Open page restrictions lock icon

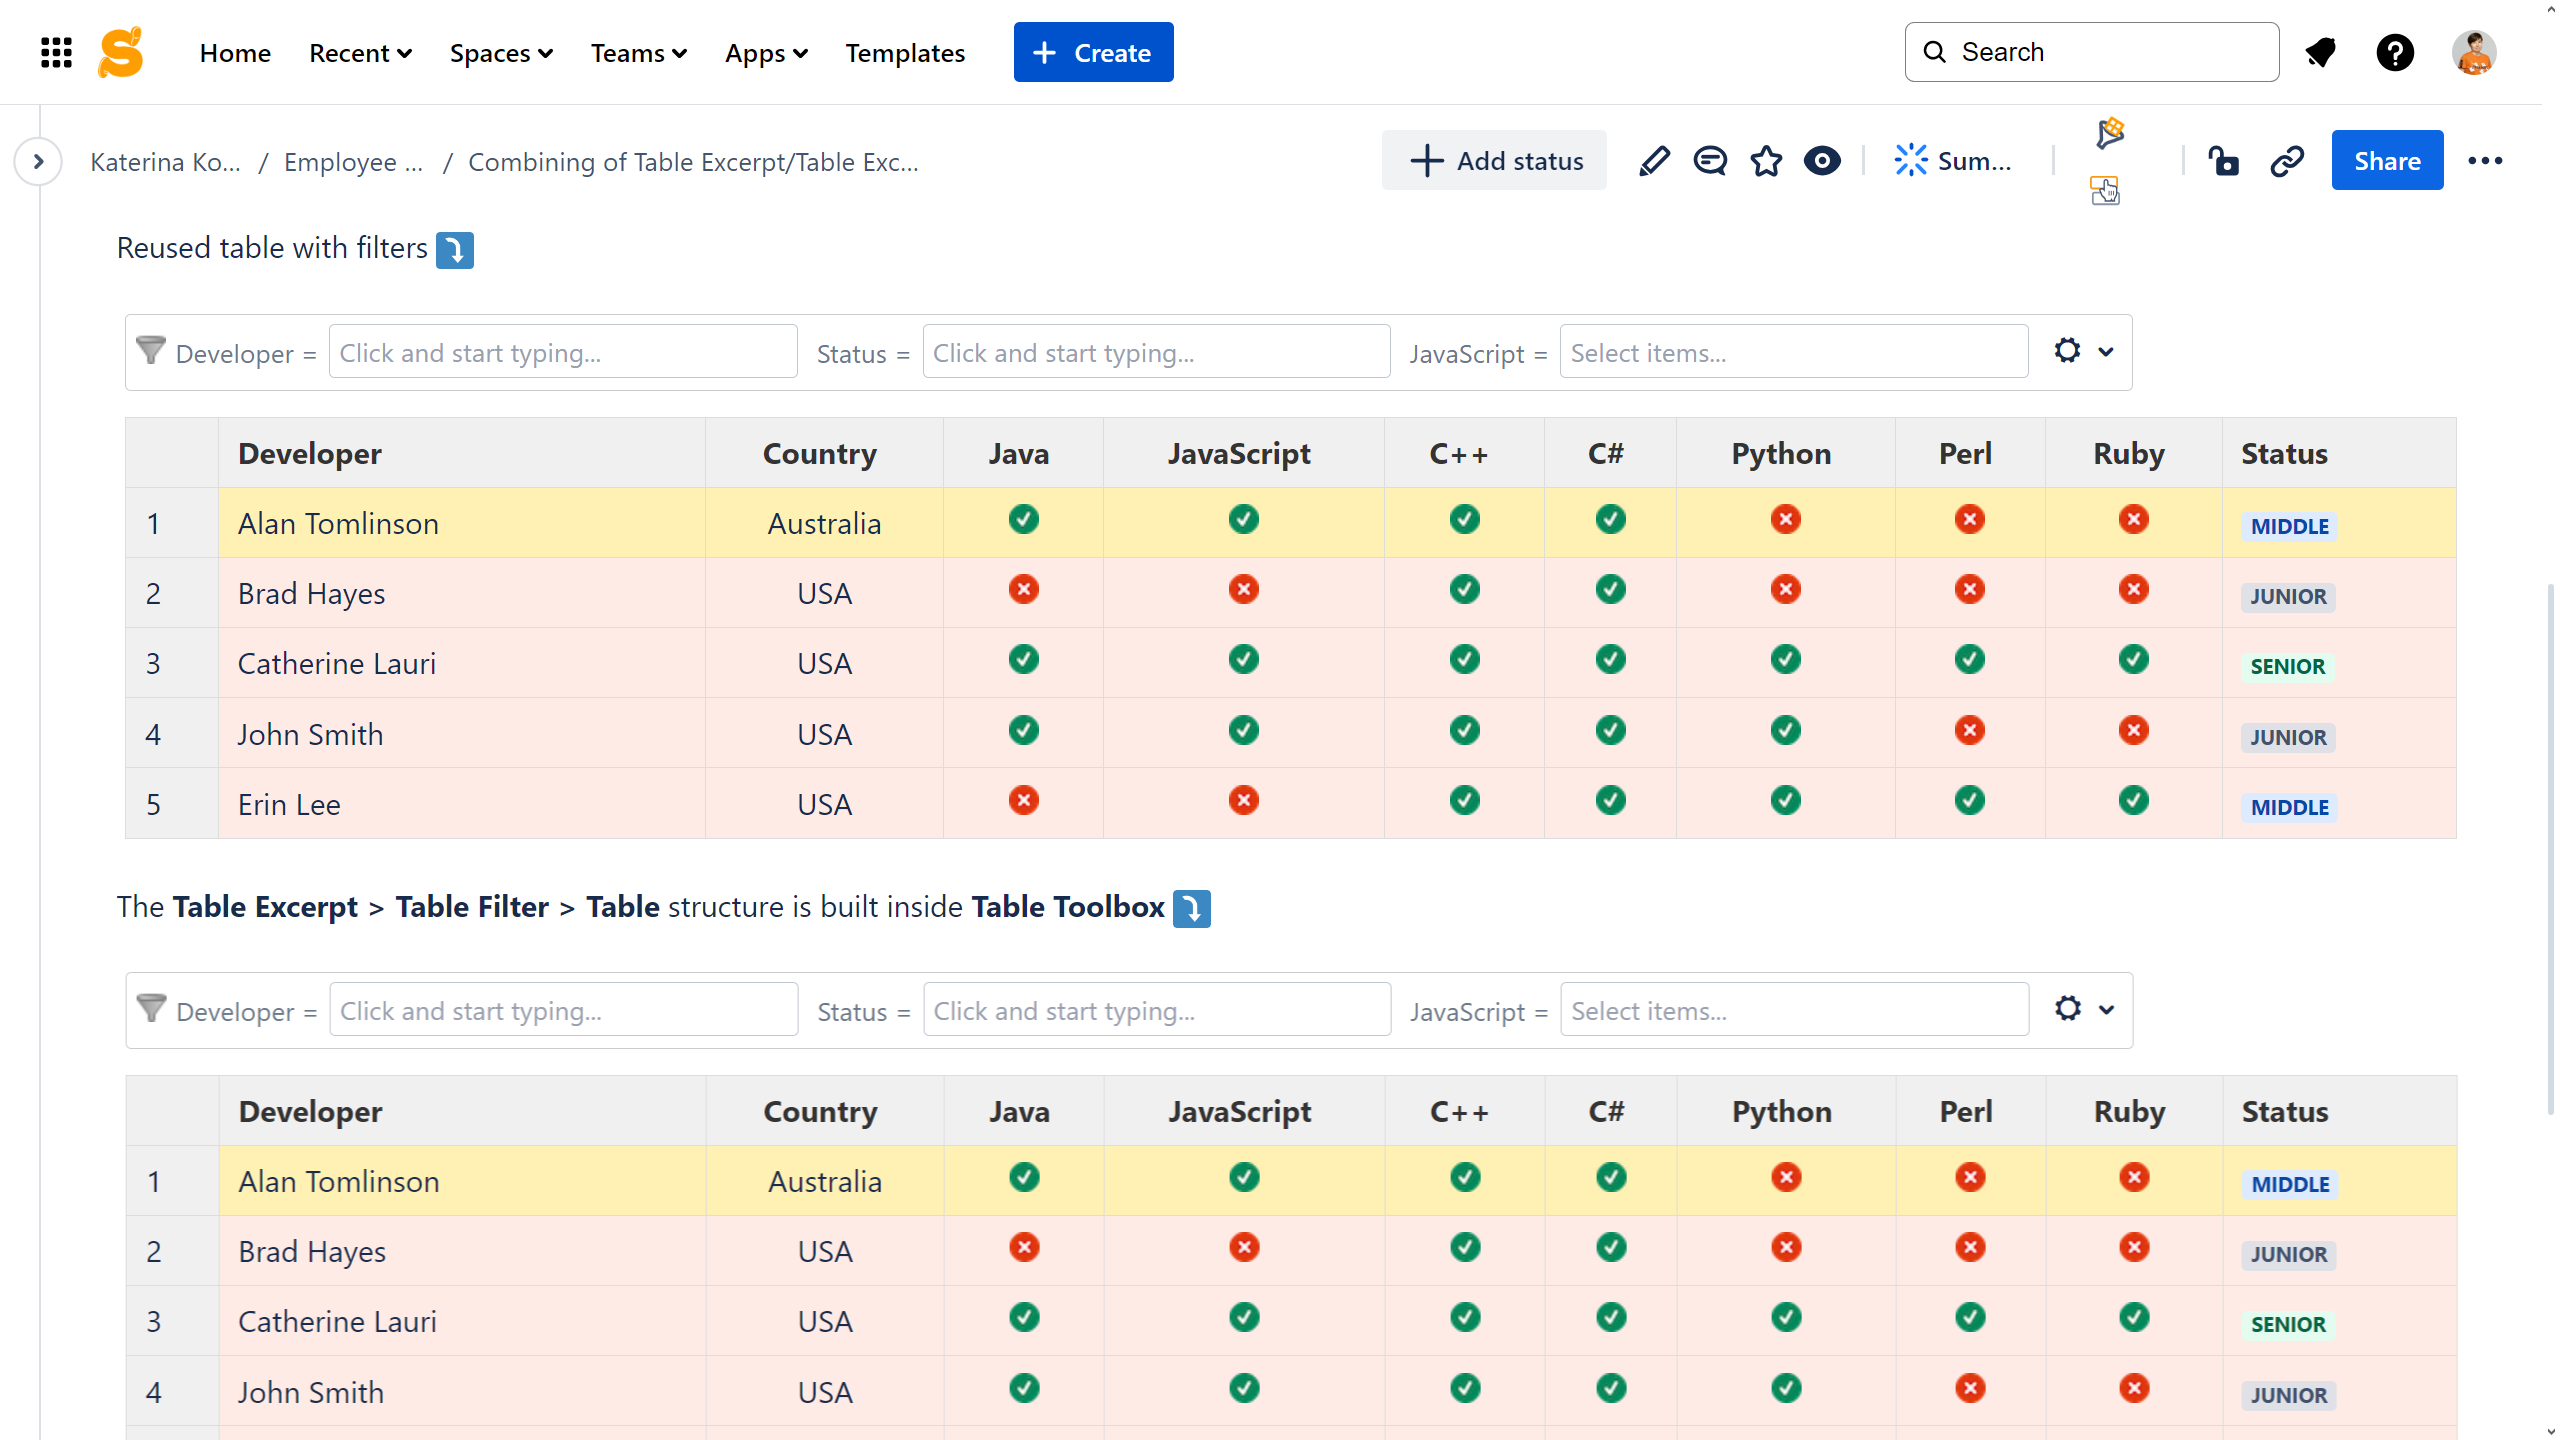2223,161
